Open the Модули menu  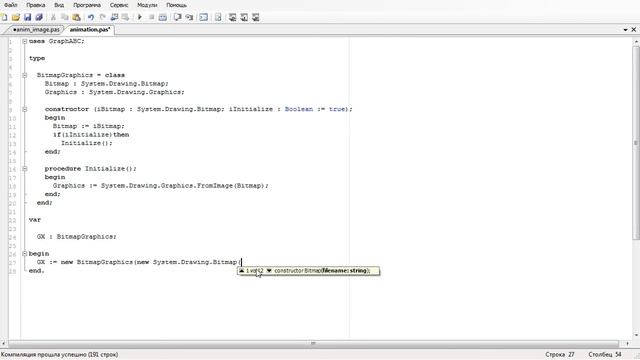147,5
